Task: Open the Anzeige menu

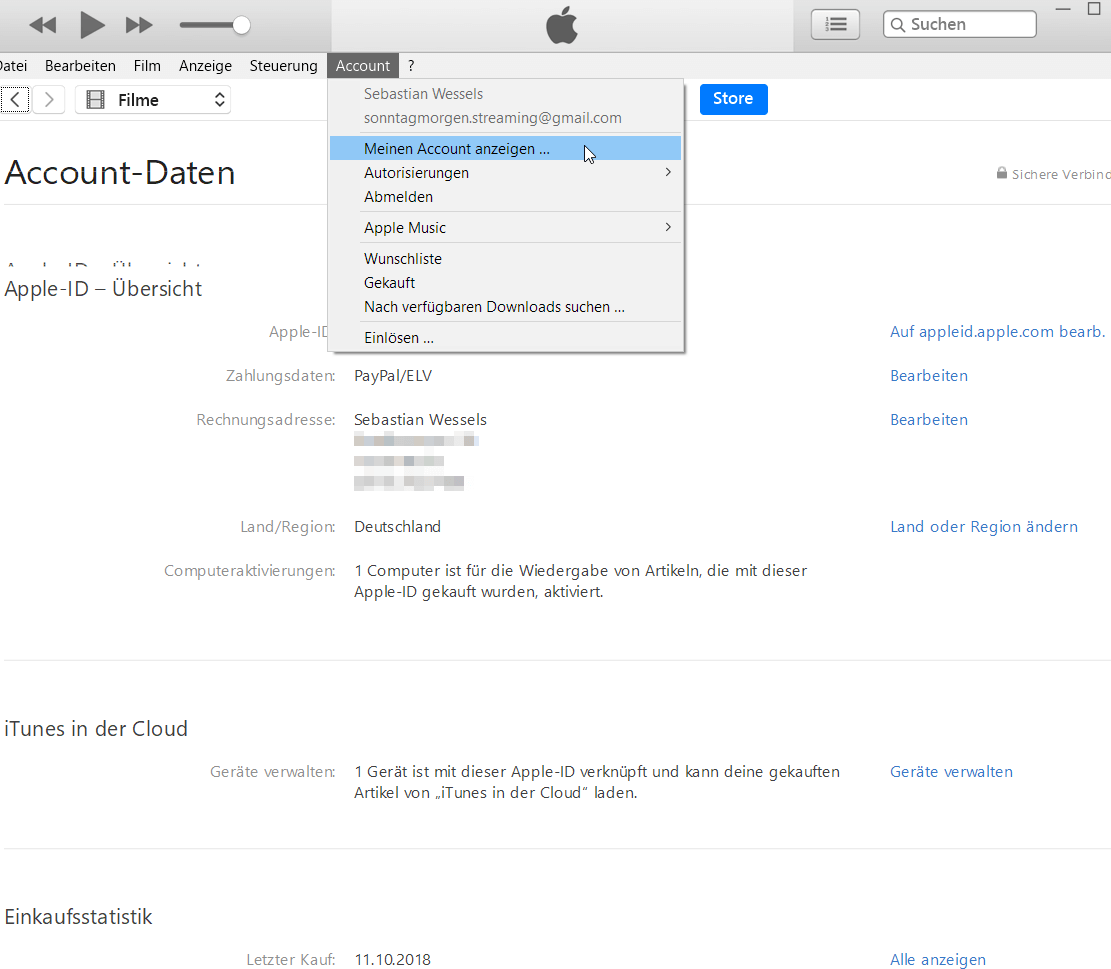Action: 205,66
